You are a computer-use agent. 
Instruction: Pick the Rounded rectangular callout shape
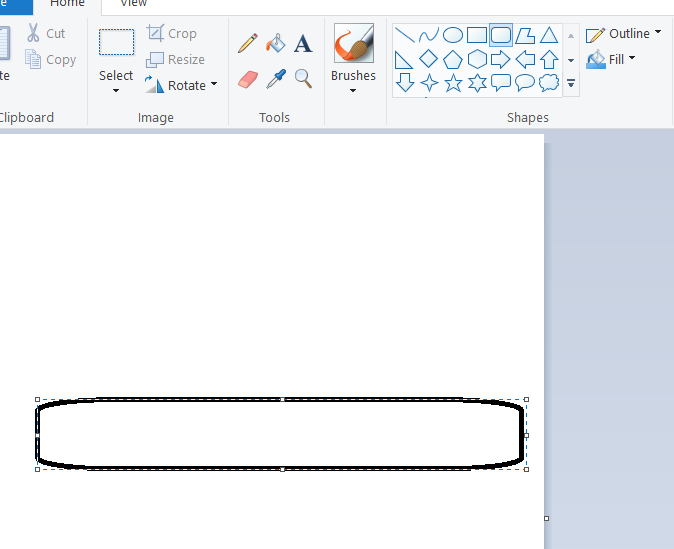[x=501, y=83]
